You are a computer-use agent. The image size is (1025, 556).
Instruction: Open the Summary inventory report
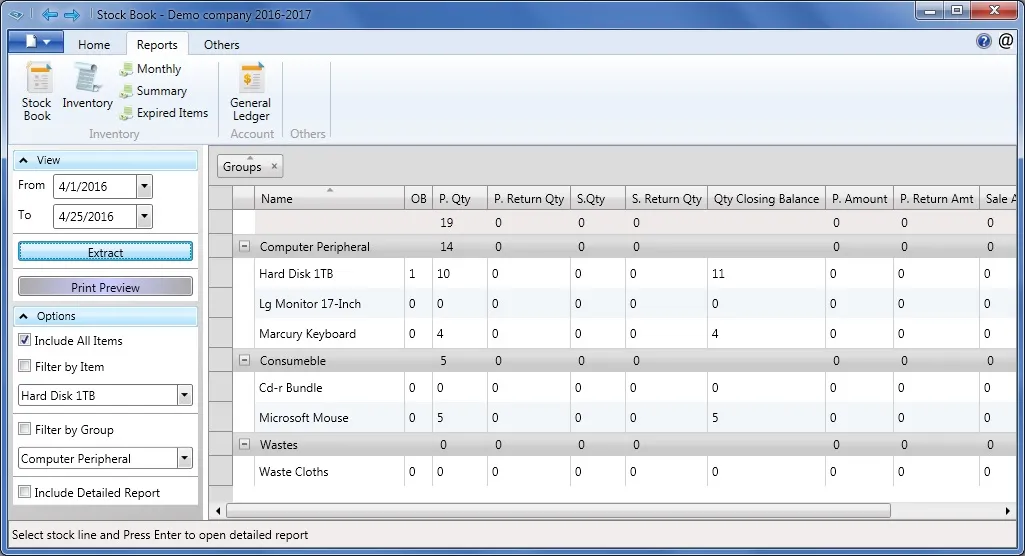point(154,91)
